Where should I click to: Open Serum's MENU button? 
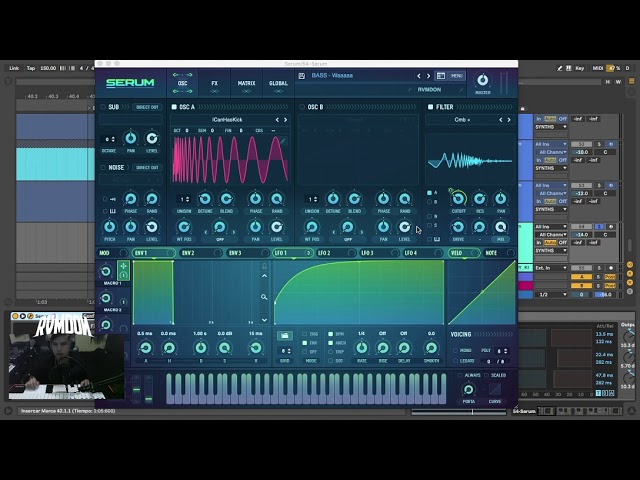[x=456, y=76]
